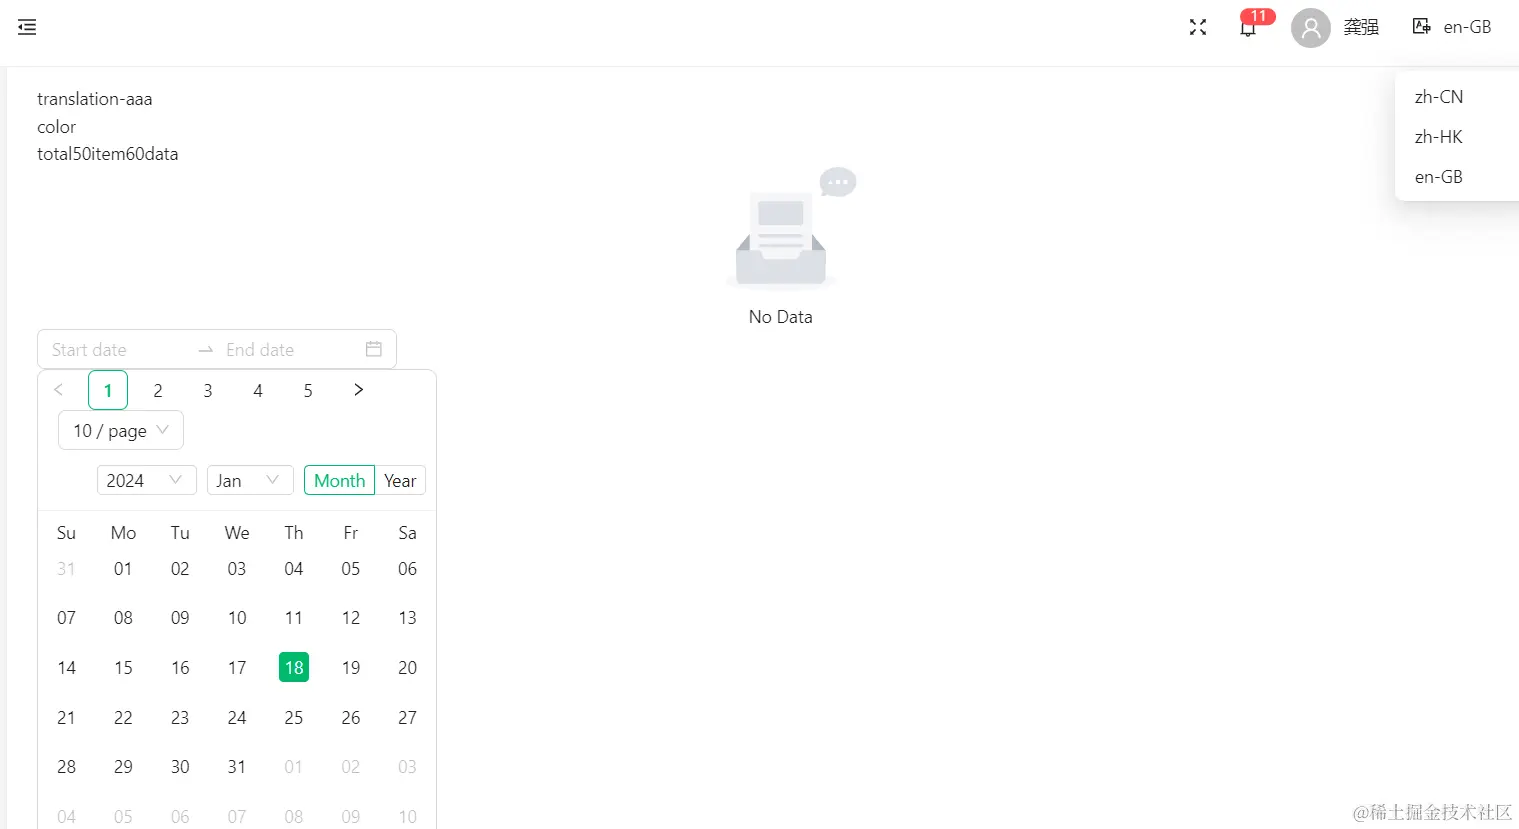This screenshot has height=829, width=1519.
Task: Select calendar date 28
Action: pos(66,766)
